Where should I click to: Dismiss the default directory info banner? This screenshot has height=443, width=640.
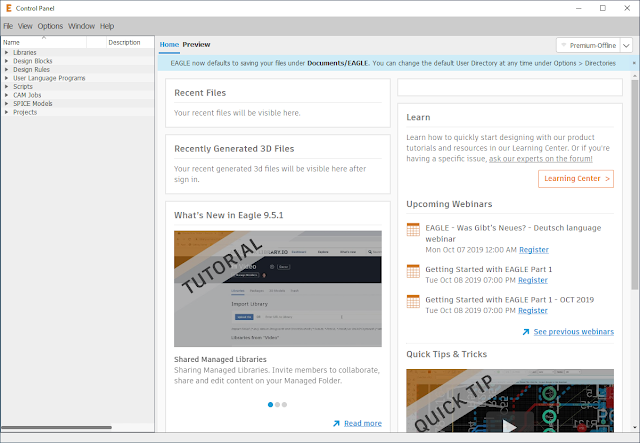pos(634,63)
